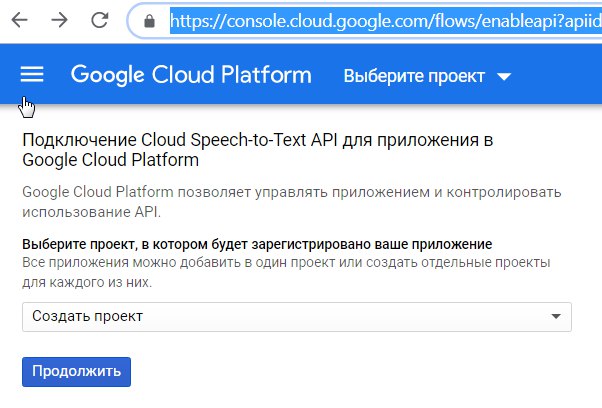Image resolution: width=602 pixels, height=408 pixels.
Task: Click the bold Выберите проект, в котором label
Action: click(257, 244)
